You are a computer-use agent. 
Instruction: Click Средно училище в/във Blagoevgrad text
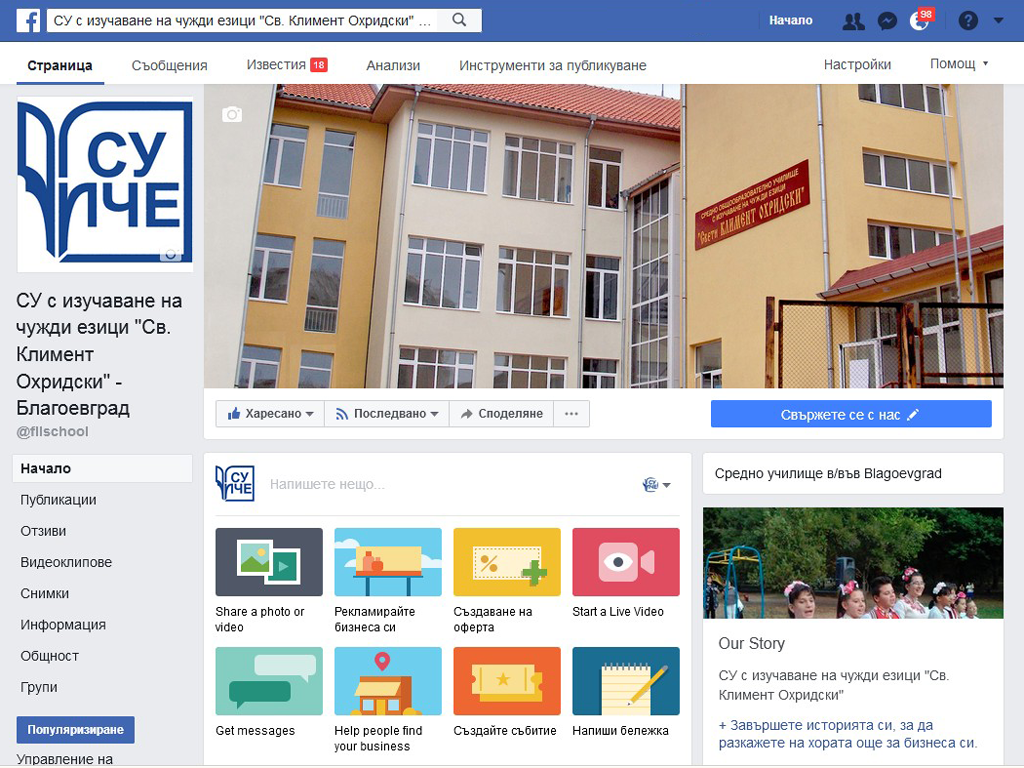828,473
